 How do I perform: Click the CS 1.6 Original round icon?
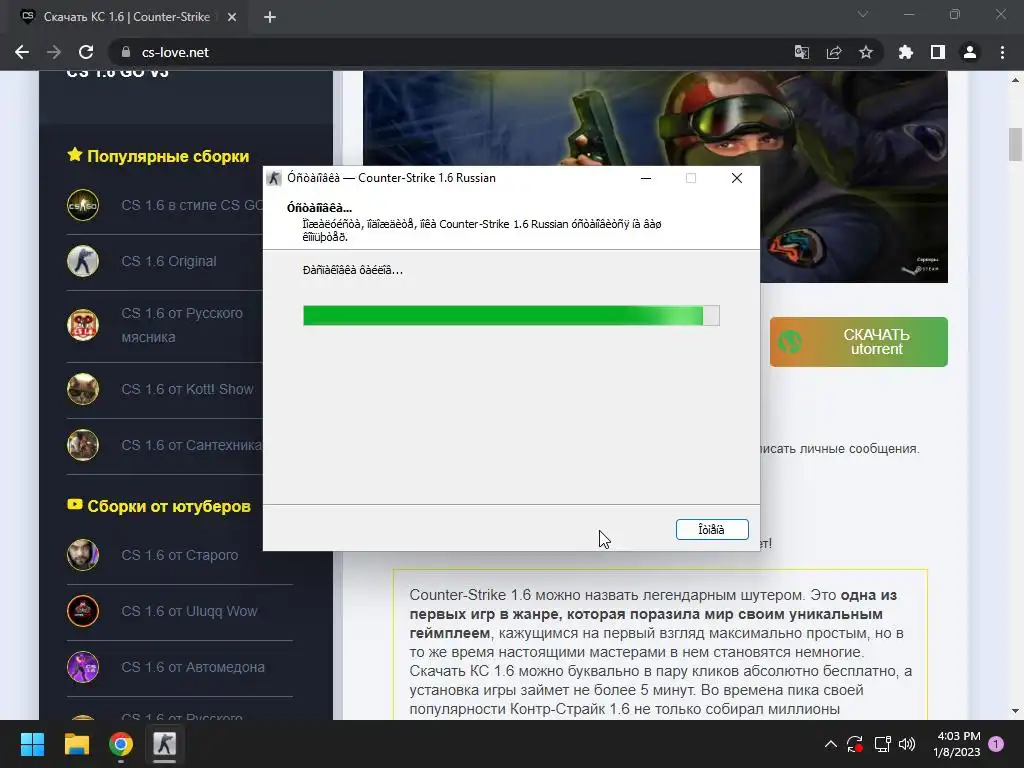83,261
